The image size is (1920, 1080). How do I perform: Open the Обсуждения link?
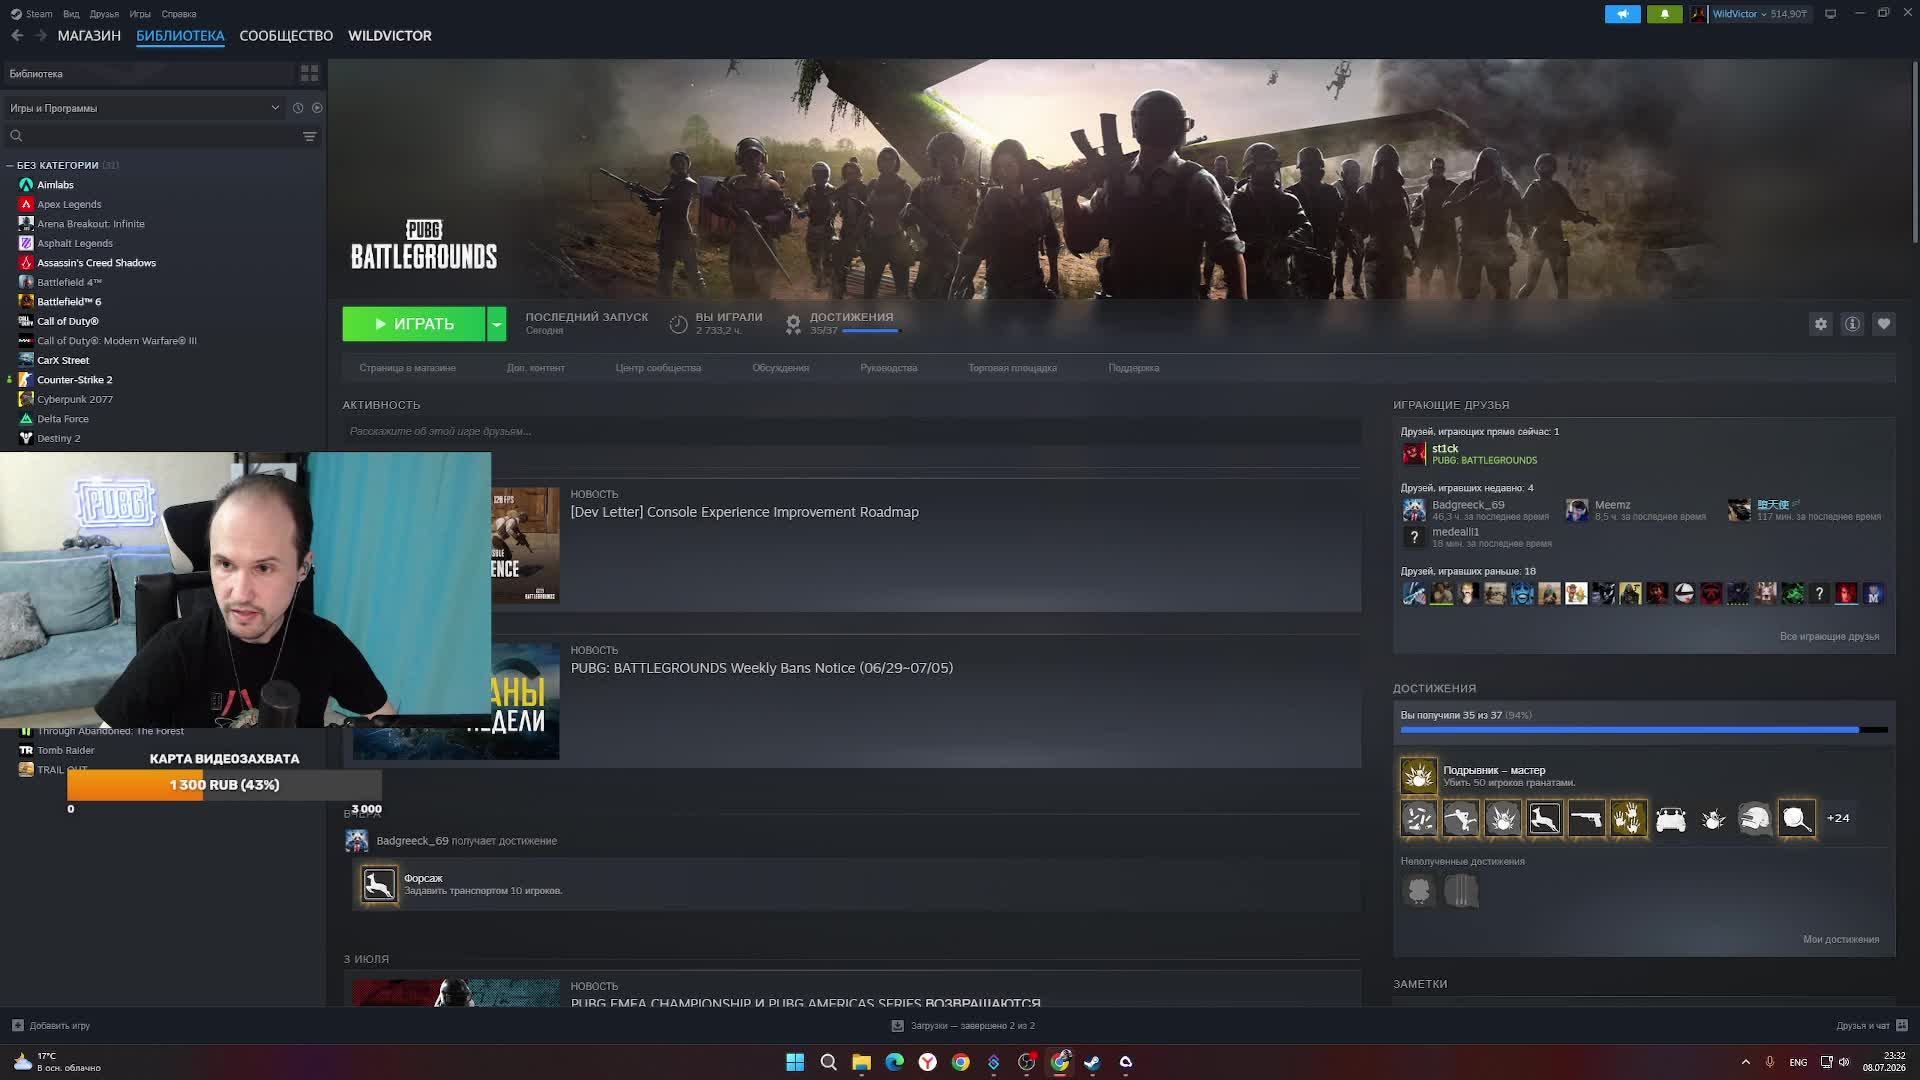click(x=780, y=368)
